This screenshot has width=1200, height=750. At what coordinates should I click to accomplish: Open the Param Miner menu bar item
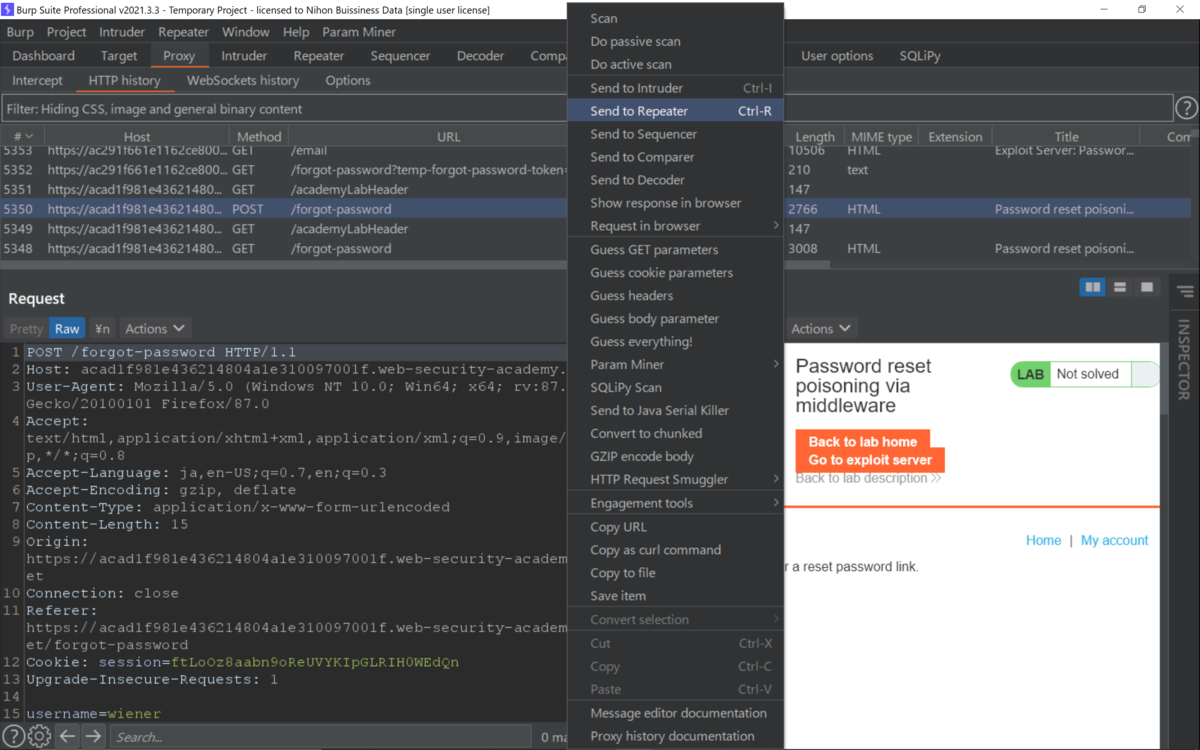pyautogui.click(x=359, y=32)
